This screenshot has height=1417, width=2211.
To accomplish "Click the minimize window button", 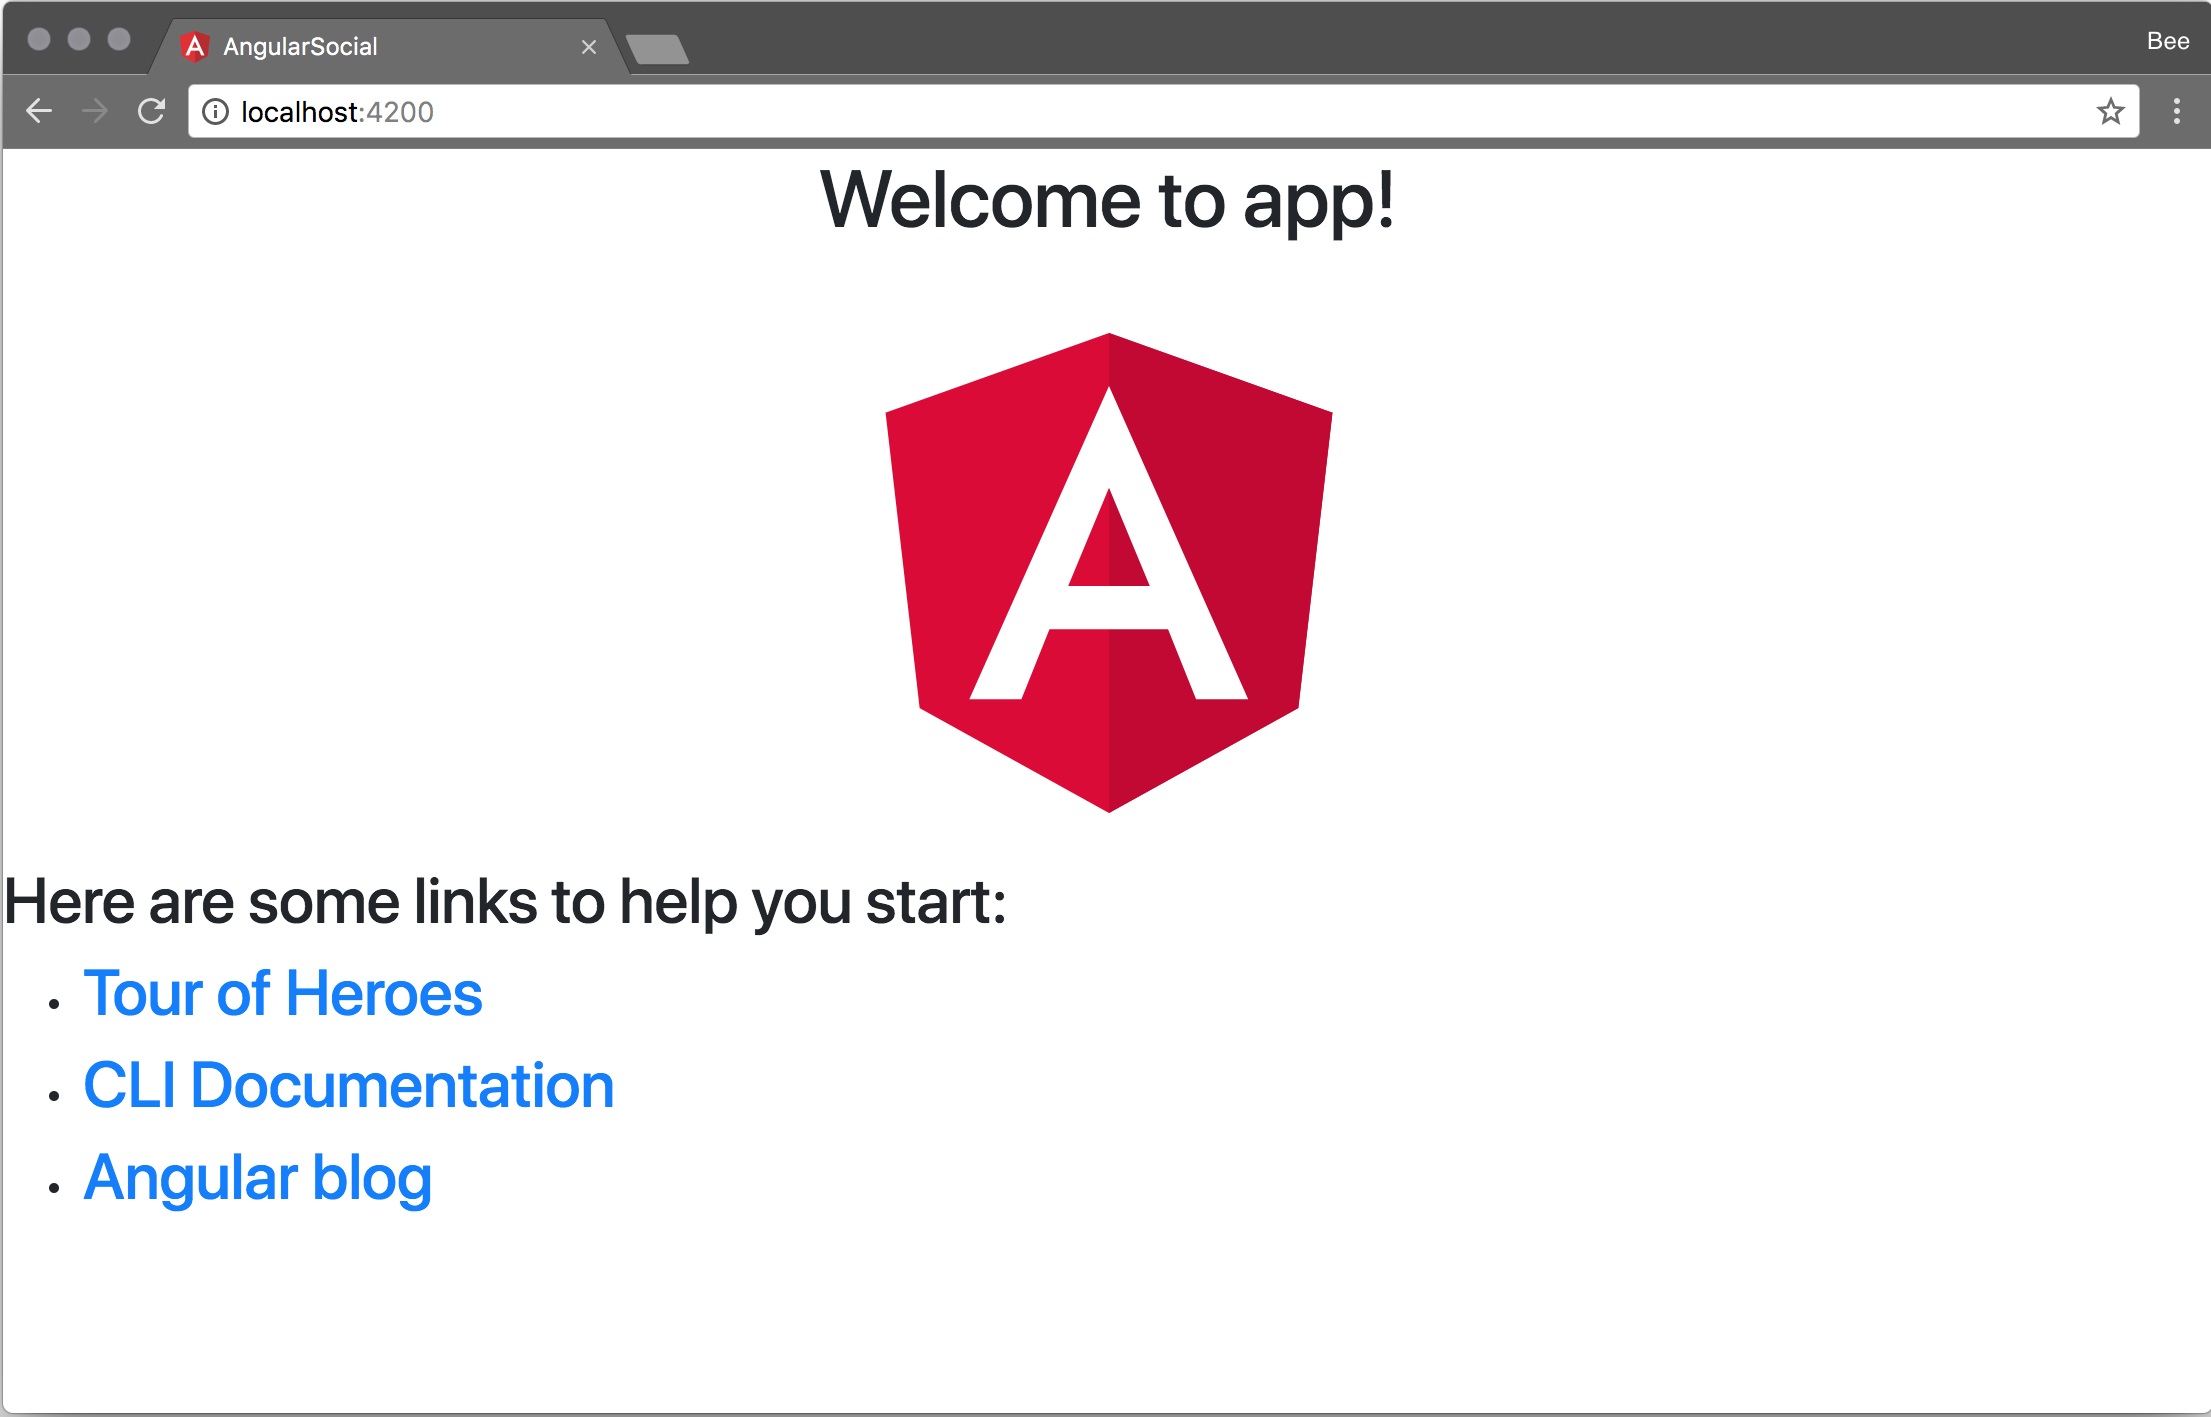I will pyautogui.click(x=79, y=39).
